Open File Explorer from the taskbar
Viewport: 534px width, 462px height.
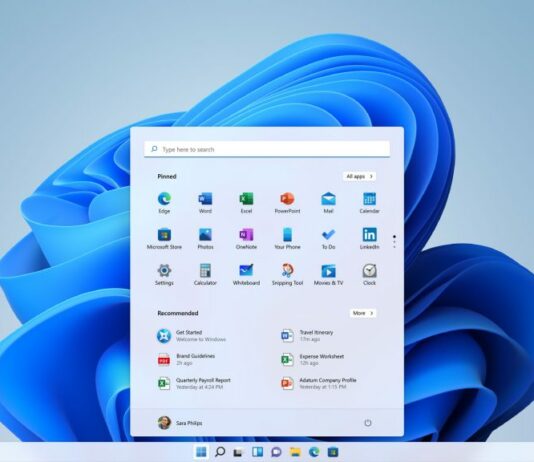tap(295, 452)
